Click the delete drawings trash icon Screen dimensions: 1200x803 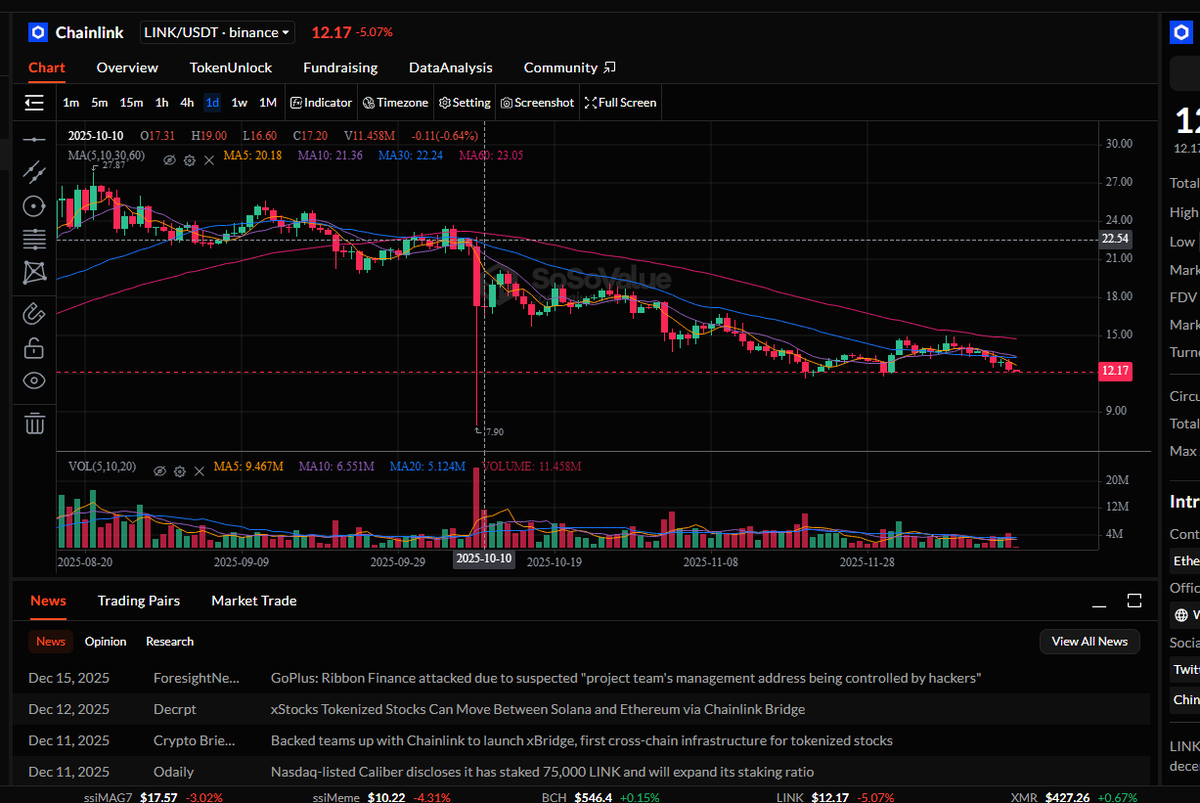click(x=34, y=423)
